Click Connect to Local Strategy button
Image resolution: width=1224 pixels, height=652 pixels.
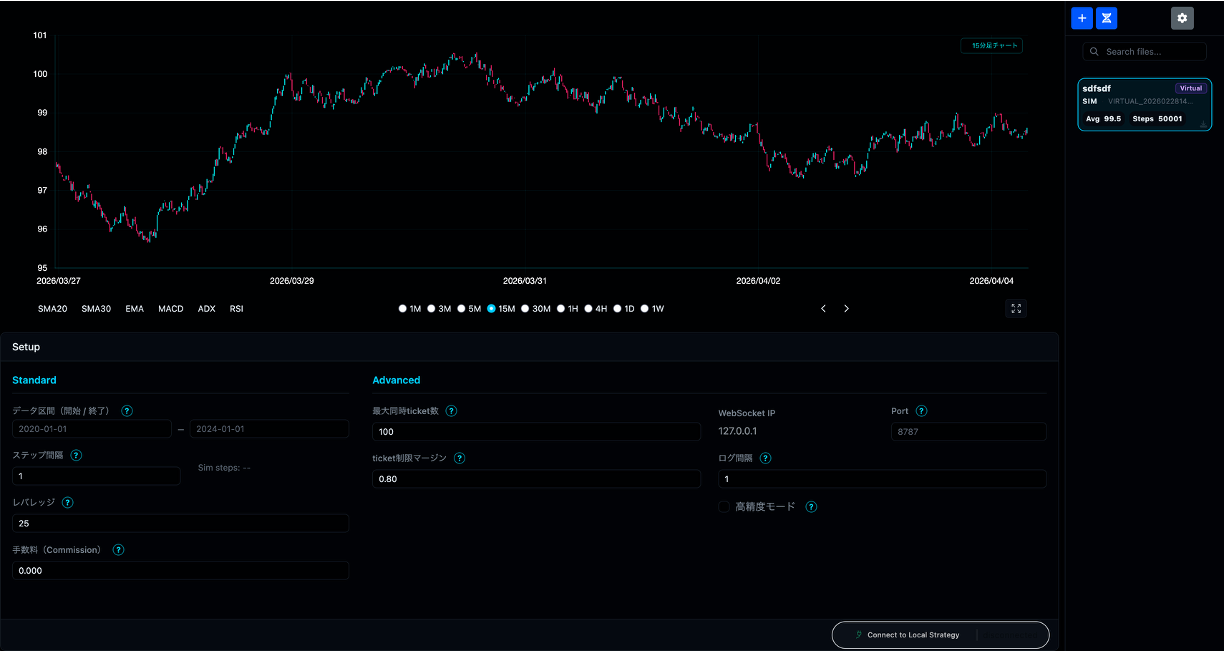[940, 635]
